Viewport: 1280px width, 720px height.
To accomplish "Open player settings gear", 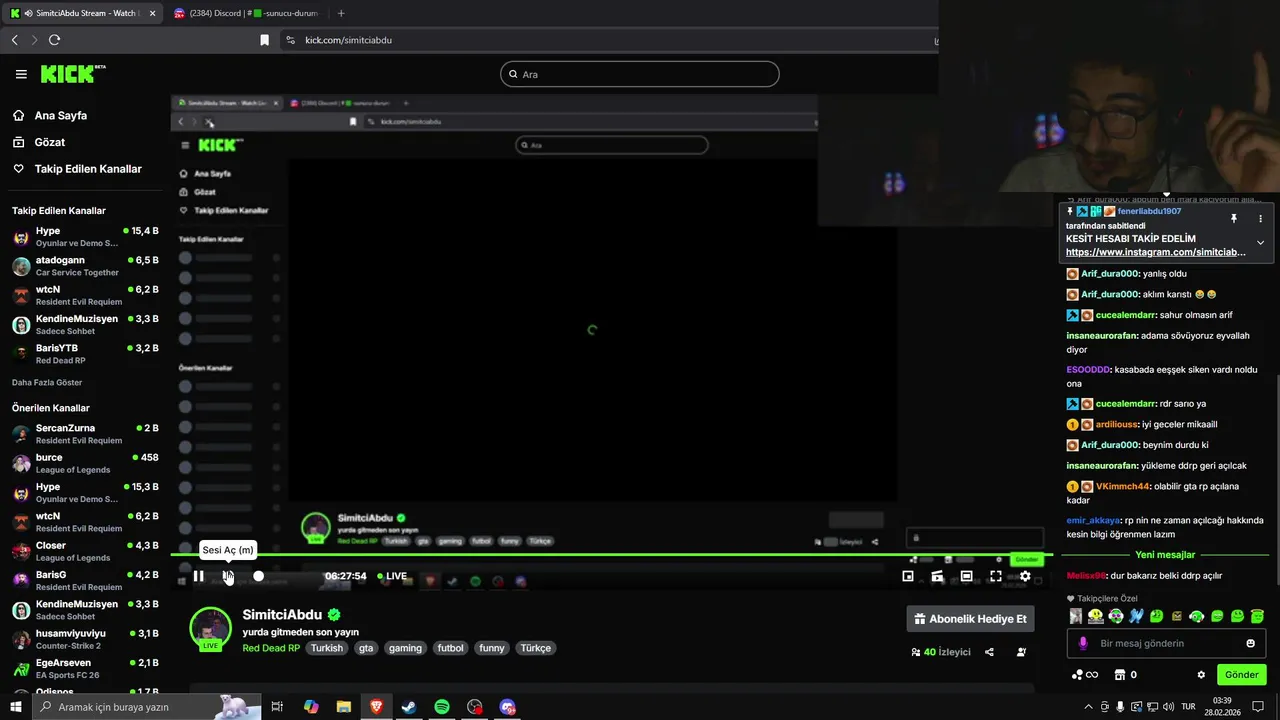I will (x=1025, y=576).
